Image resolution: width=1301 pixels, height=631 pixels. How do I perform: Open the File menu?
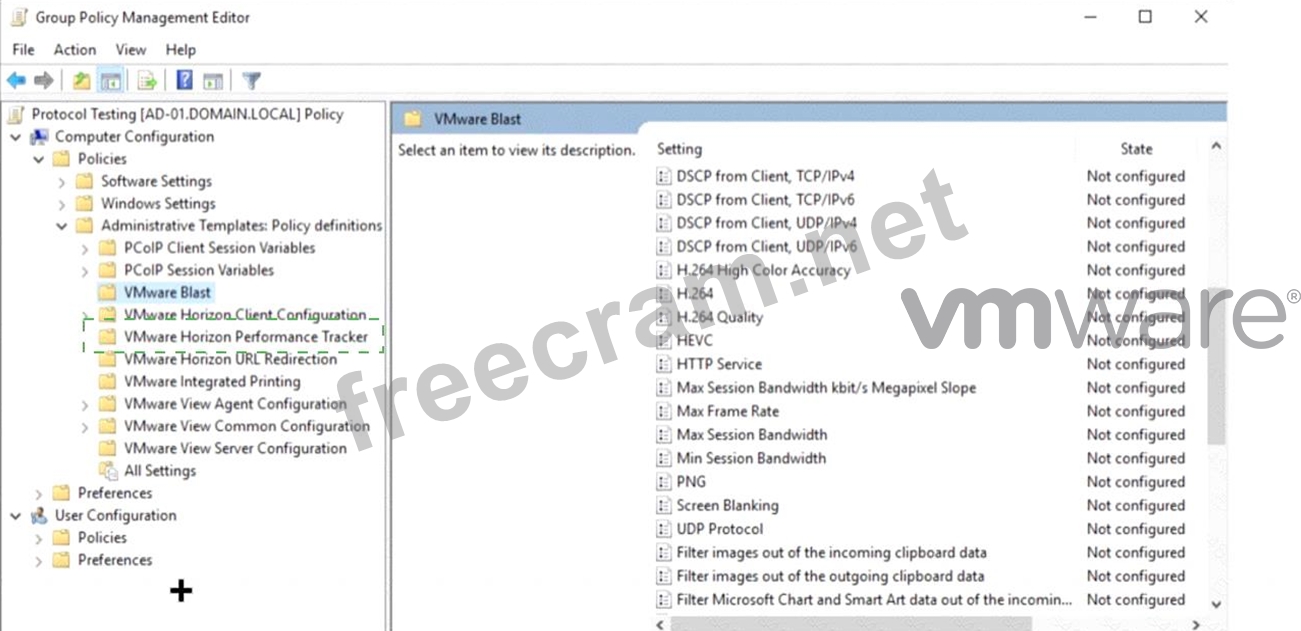point(23,49)
